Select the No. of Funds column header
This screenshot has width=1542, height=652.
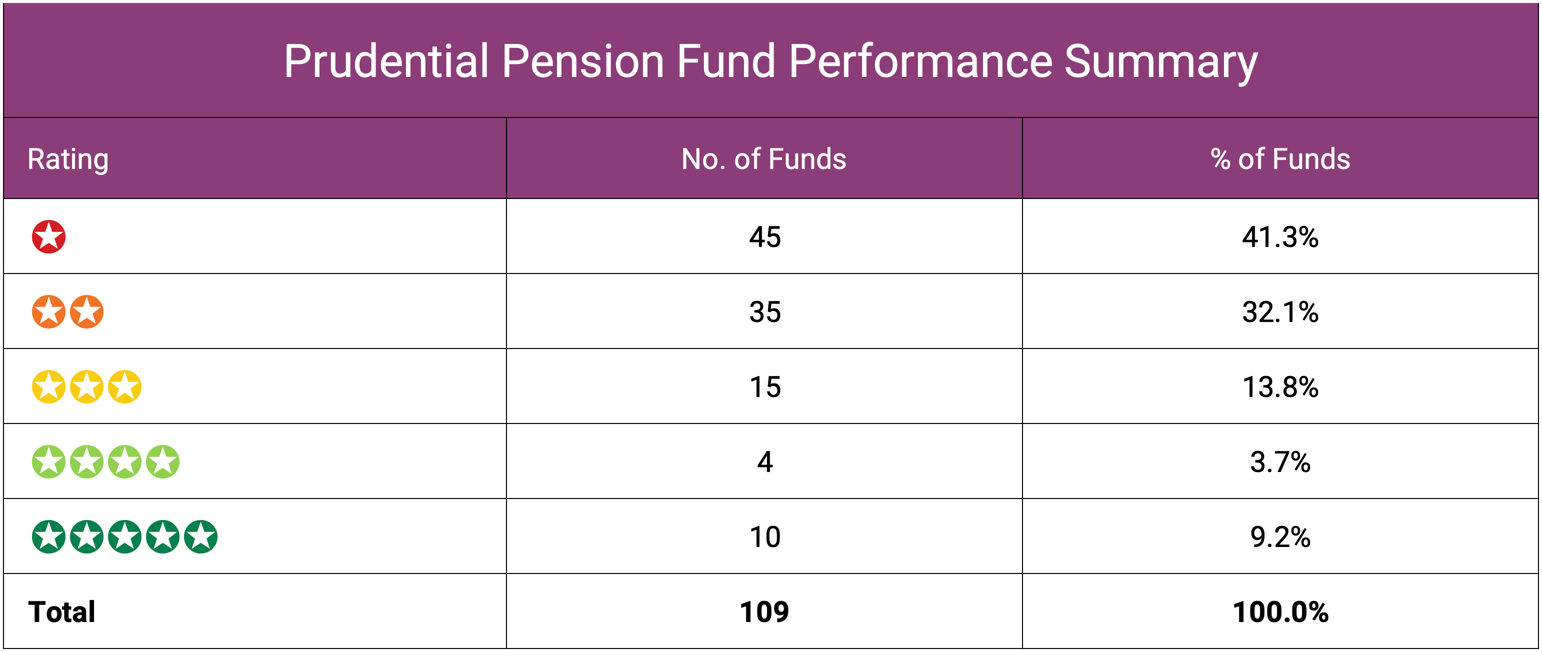764,159
